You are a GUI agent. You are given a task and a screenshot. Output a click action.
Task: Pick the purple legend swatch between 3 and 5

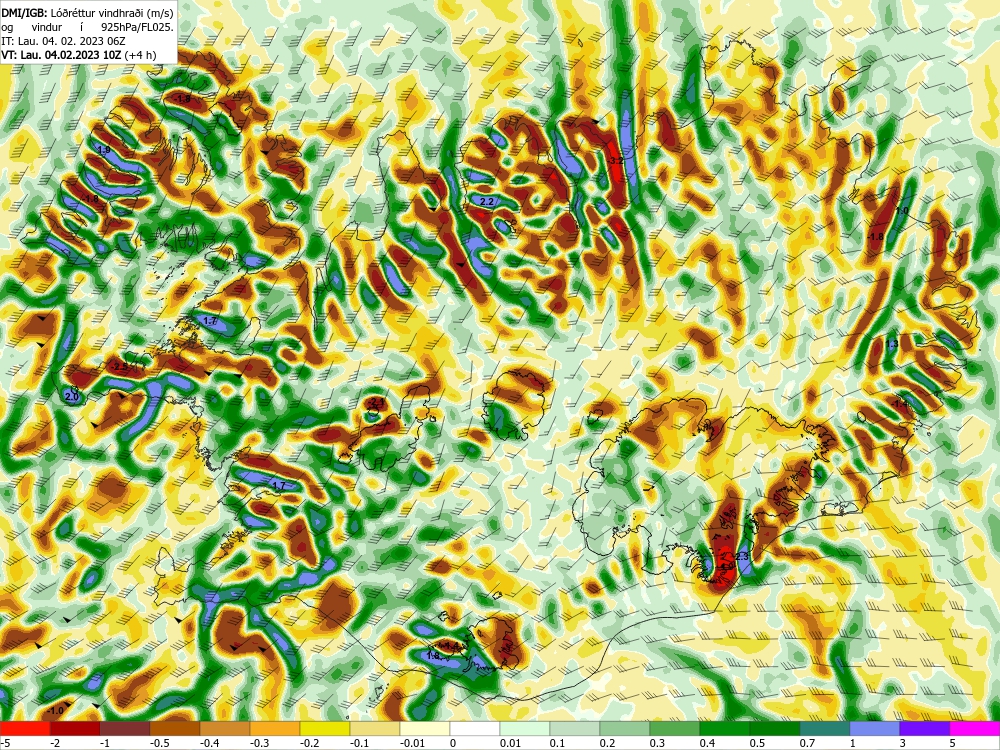pyautogui.click(x=925, y=728)
